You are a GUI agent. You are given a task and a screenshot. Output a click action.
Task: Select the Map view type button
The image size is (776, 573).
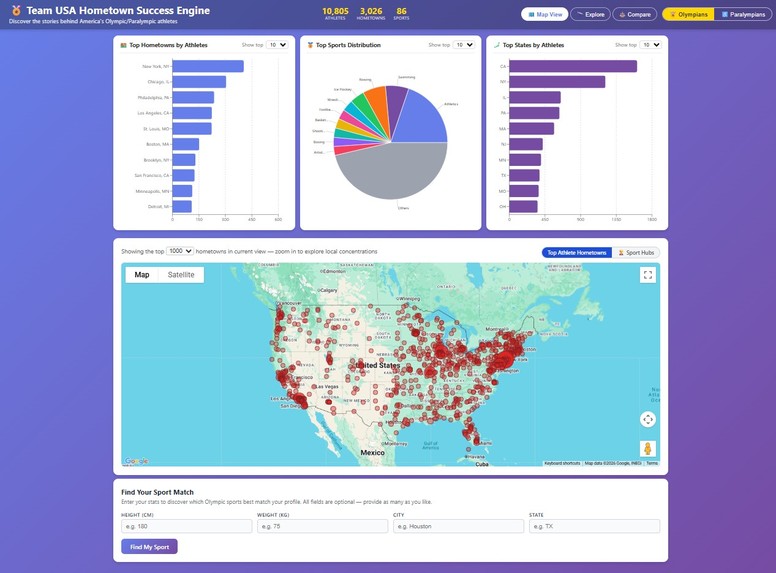tap(142, 275)
